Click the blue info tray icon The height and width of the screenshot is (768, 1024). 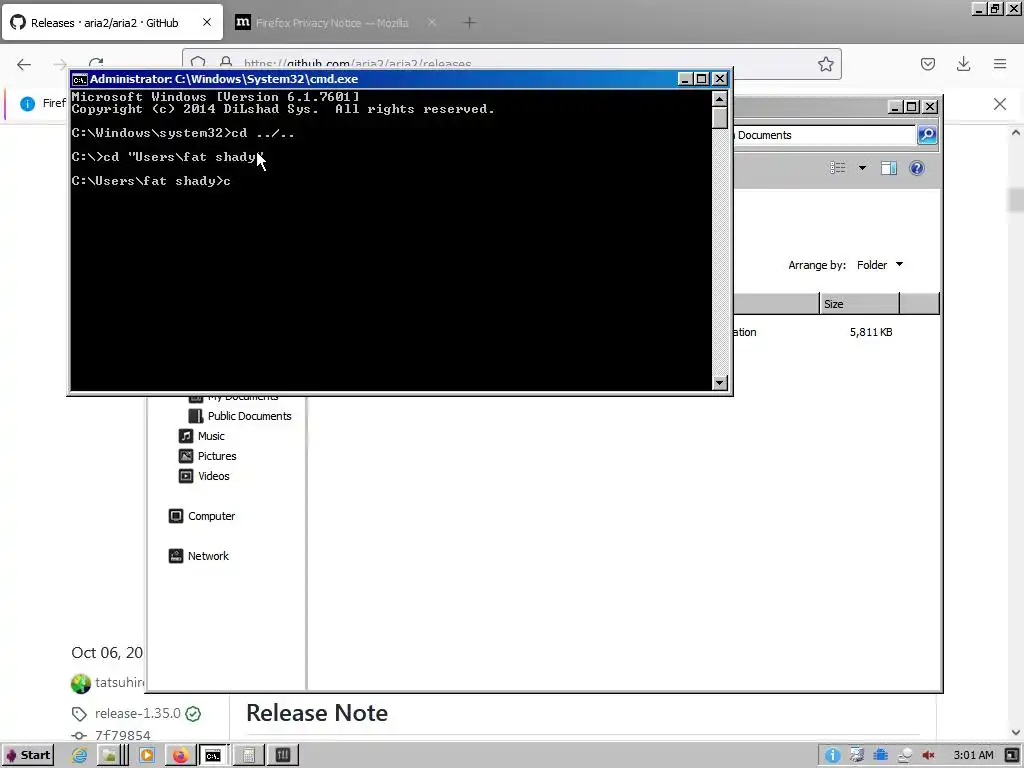(832, 756)
